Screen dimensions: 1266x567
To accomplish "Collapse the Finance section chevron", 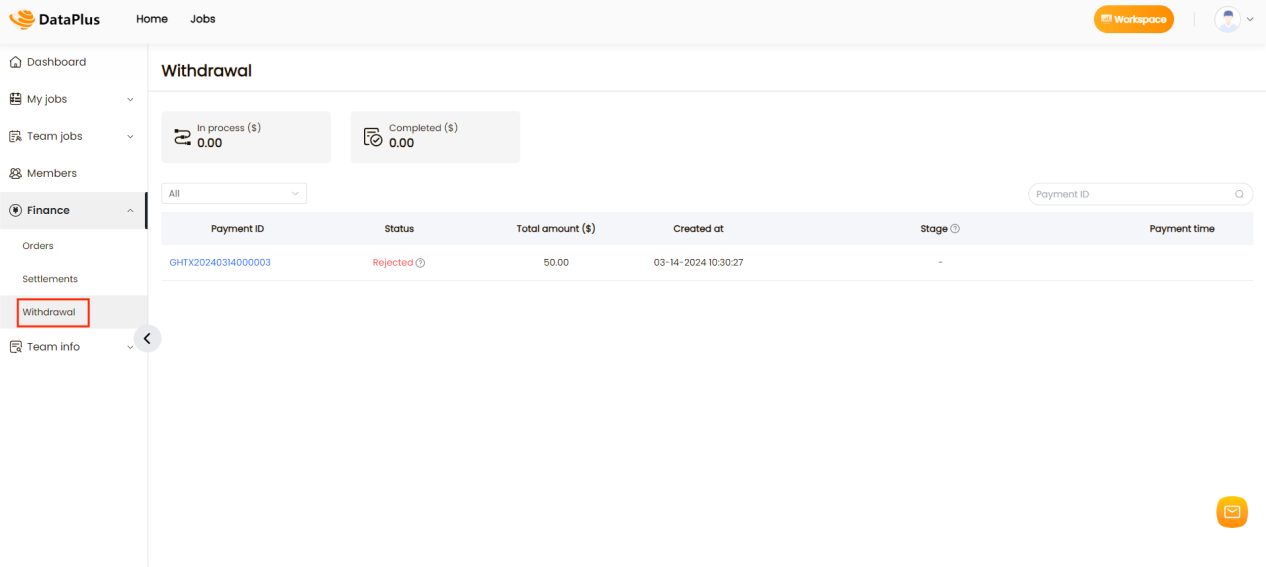I will tap(130, 210).
